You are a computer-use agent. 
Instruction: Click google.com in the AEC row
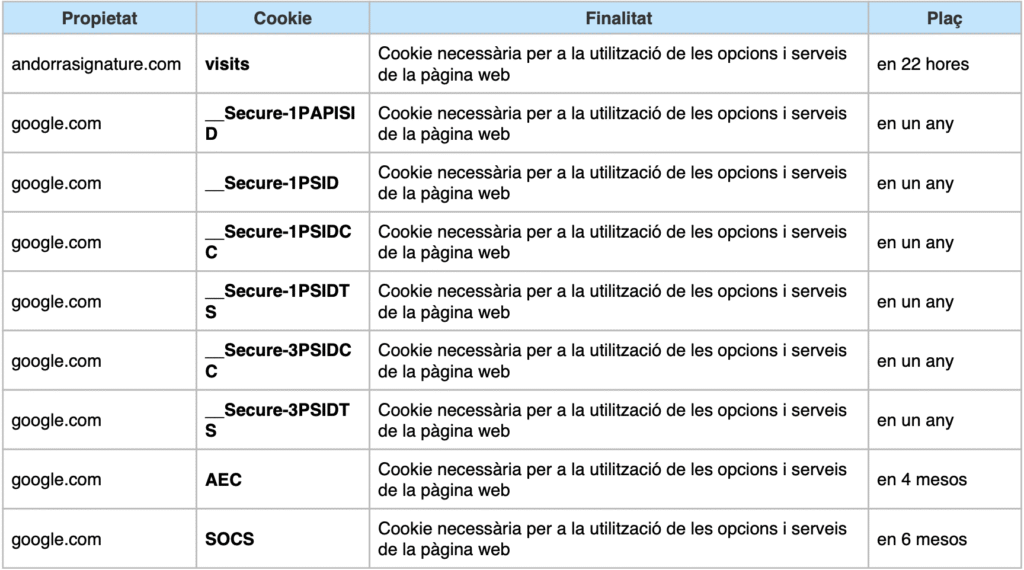[56, 480]
